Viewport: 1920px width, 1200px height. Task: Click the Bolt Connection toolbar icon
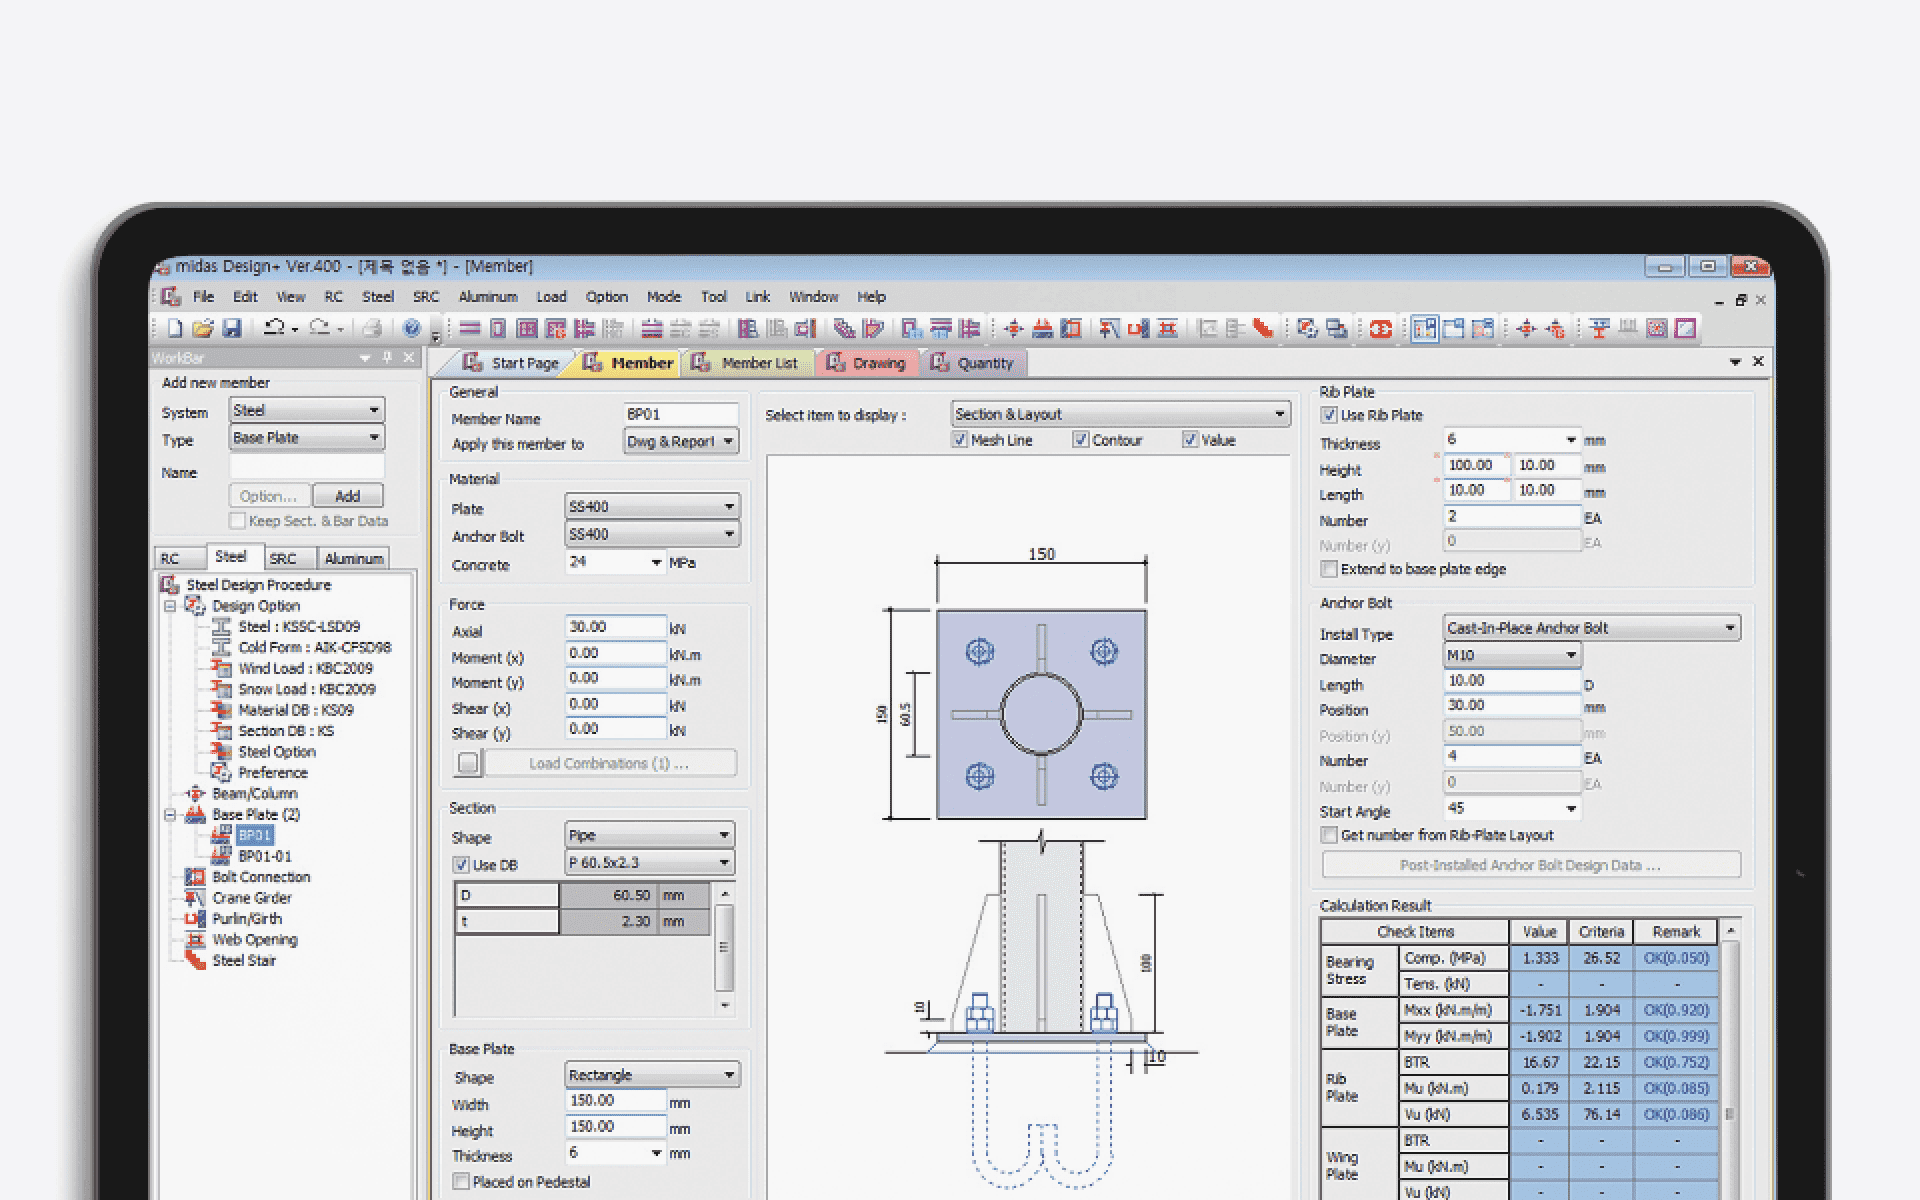coord(1071,328)
